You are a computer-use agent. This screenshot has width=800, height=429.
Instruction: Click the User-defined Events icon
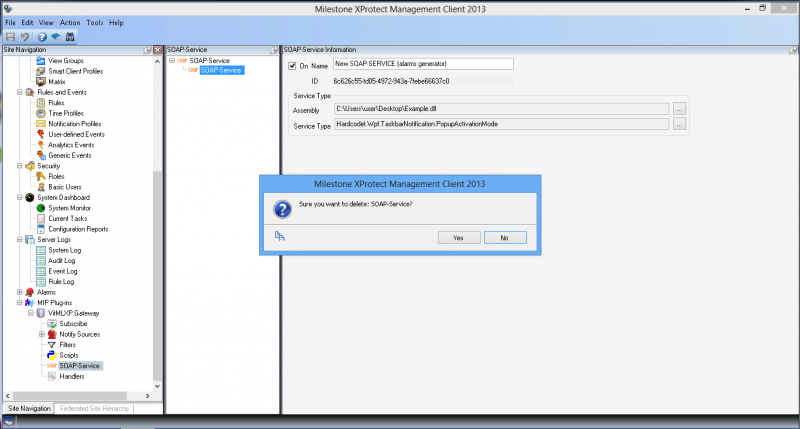(41, 134)
